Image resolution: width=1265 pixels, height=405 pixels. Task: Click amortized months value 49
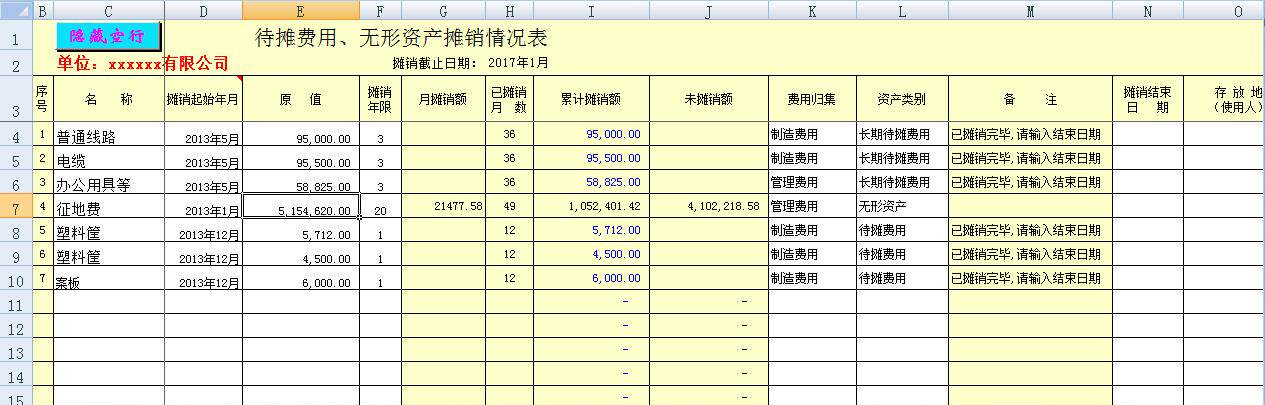(x=509, y=208)
